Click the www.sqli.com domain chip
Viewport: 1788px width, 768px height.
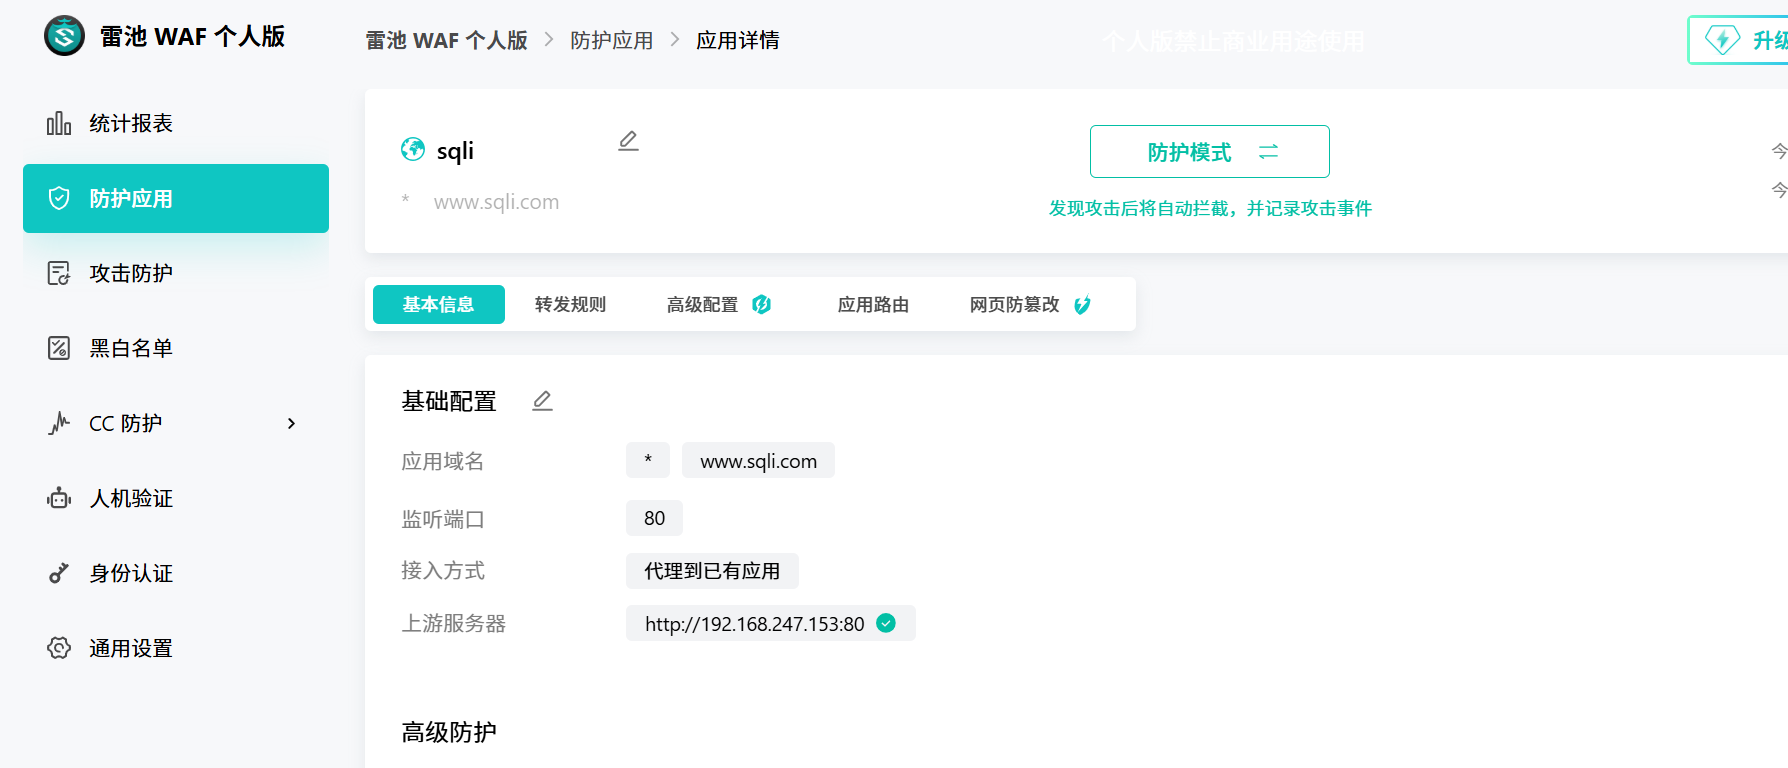click(x=758, y=461)
